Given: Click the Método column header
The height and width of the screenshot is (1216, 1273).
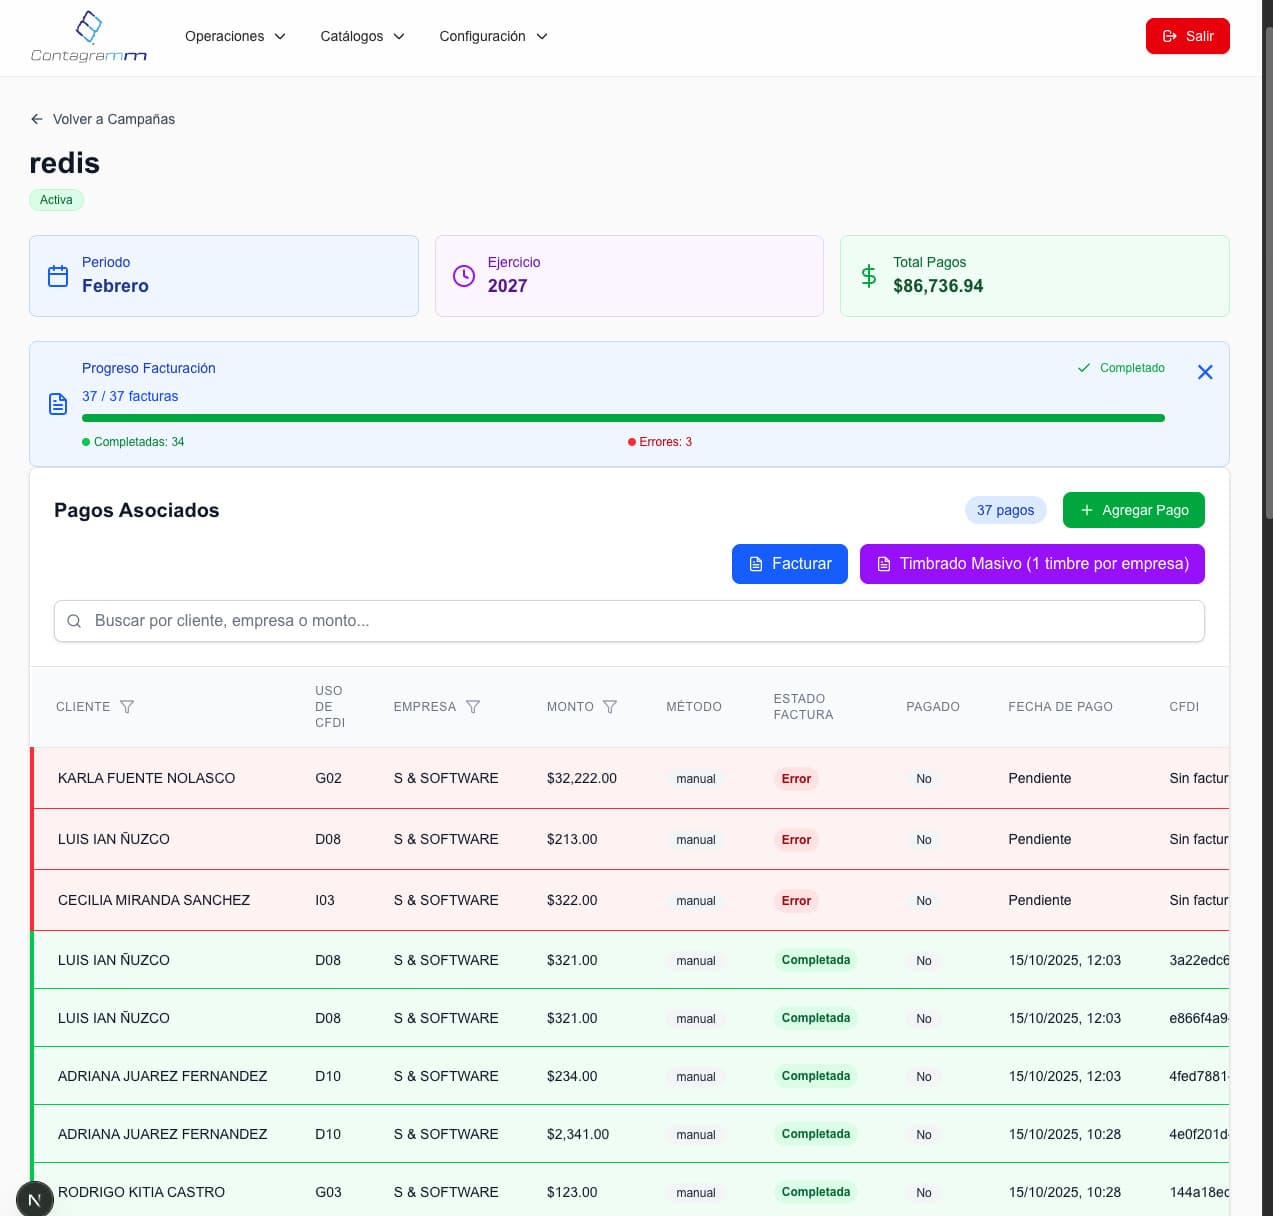Looking at the screenshot, I should coord(694,707).
